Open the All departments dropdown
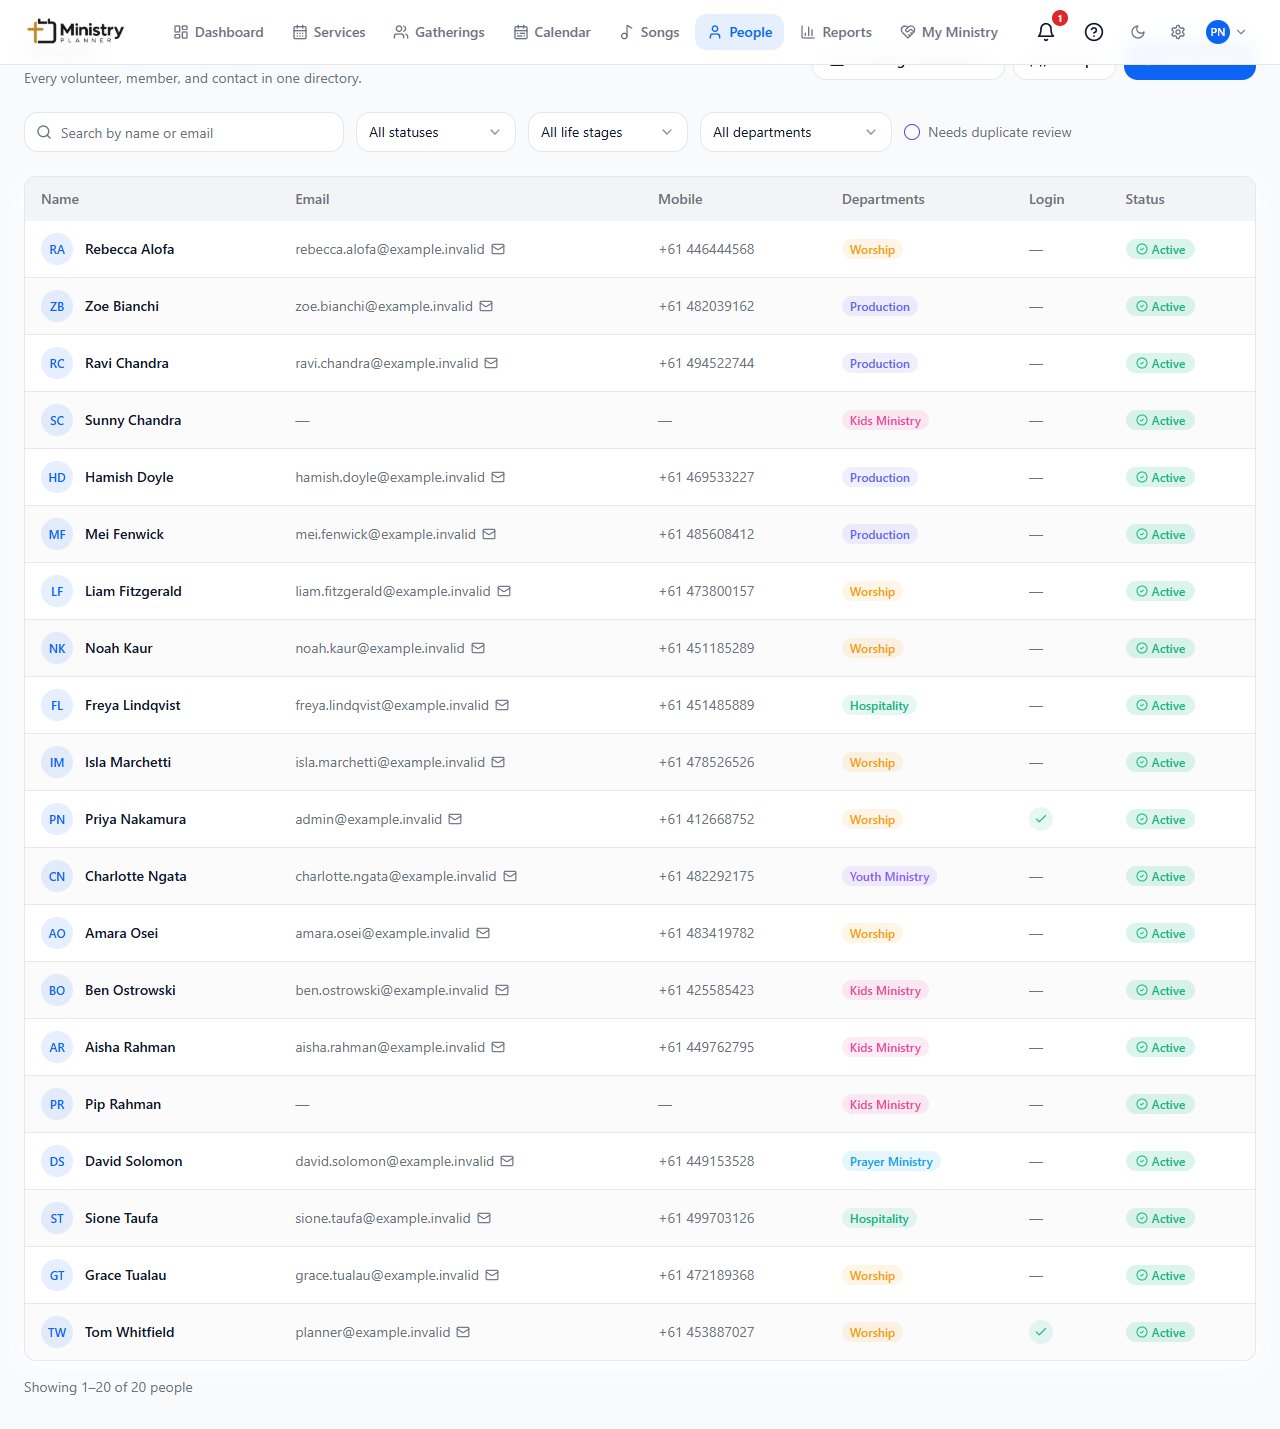Viewport: 1280px width, 1429px height. (x=795, y=132)
